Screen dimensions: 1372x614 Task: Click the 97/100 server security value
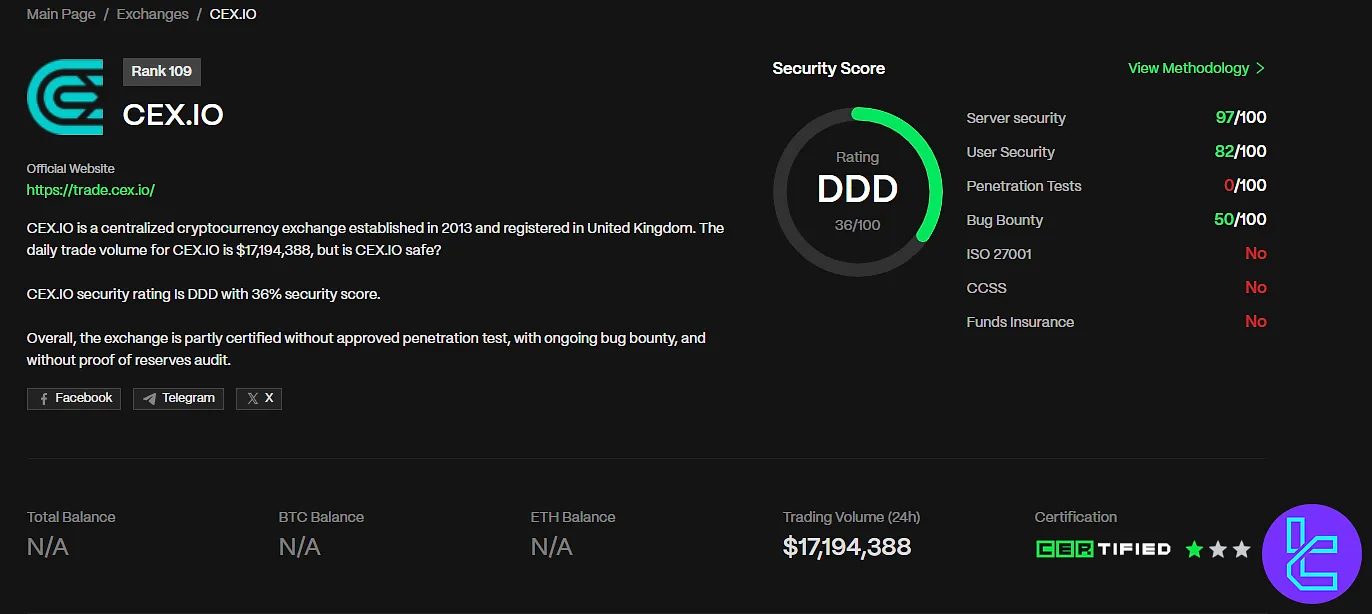(x=1241, y=118)
